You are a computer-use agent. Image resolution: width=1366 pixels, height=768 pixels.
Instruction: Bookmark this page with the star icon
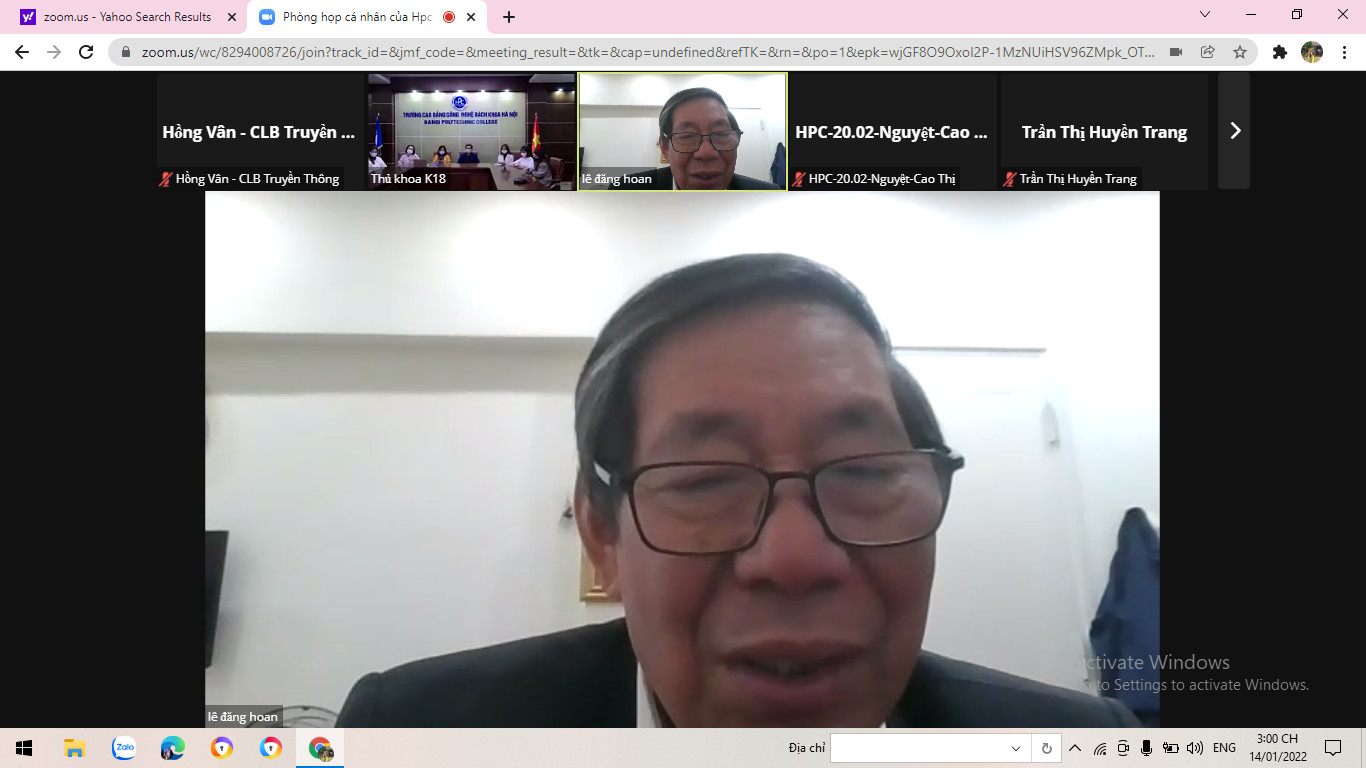pos(1240,52)
